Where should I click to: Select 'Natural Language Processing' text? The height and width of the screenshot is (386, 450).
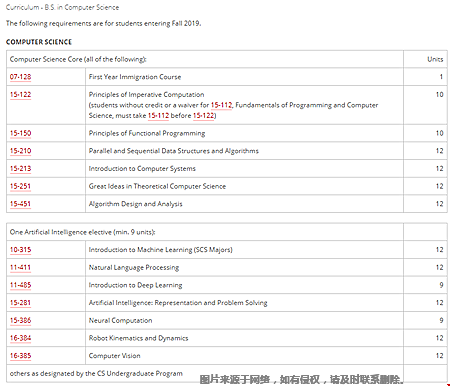point(134,267)
